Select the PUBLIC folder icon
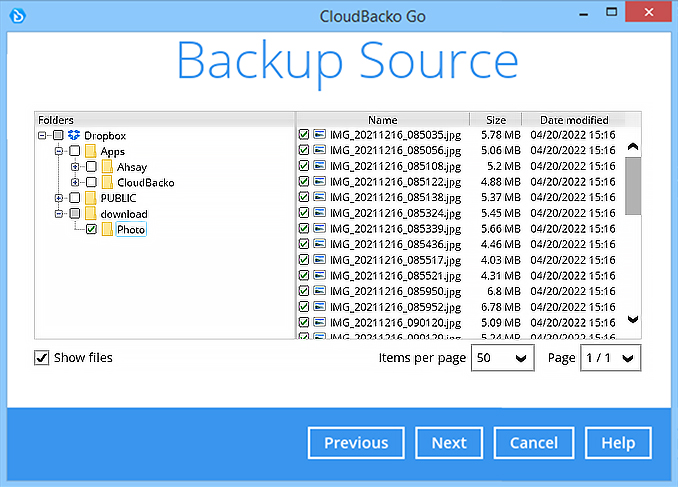 point(91,198)
